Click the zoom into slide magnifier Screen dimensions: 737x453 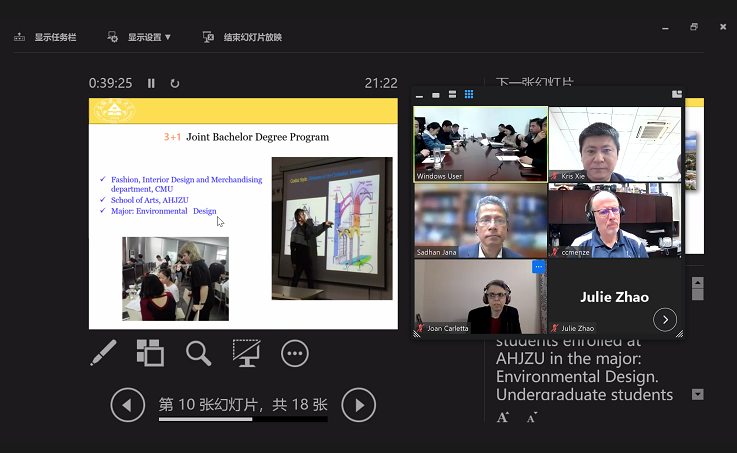coord(198,352)
